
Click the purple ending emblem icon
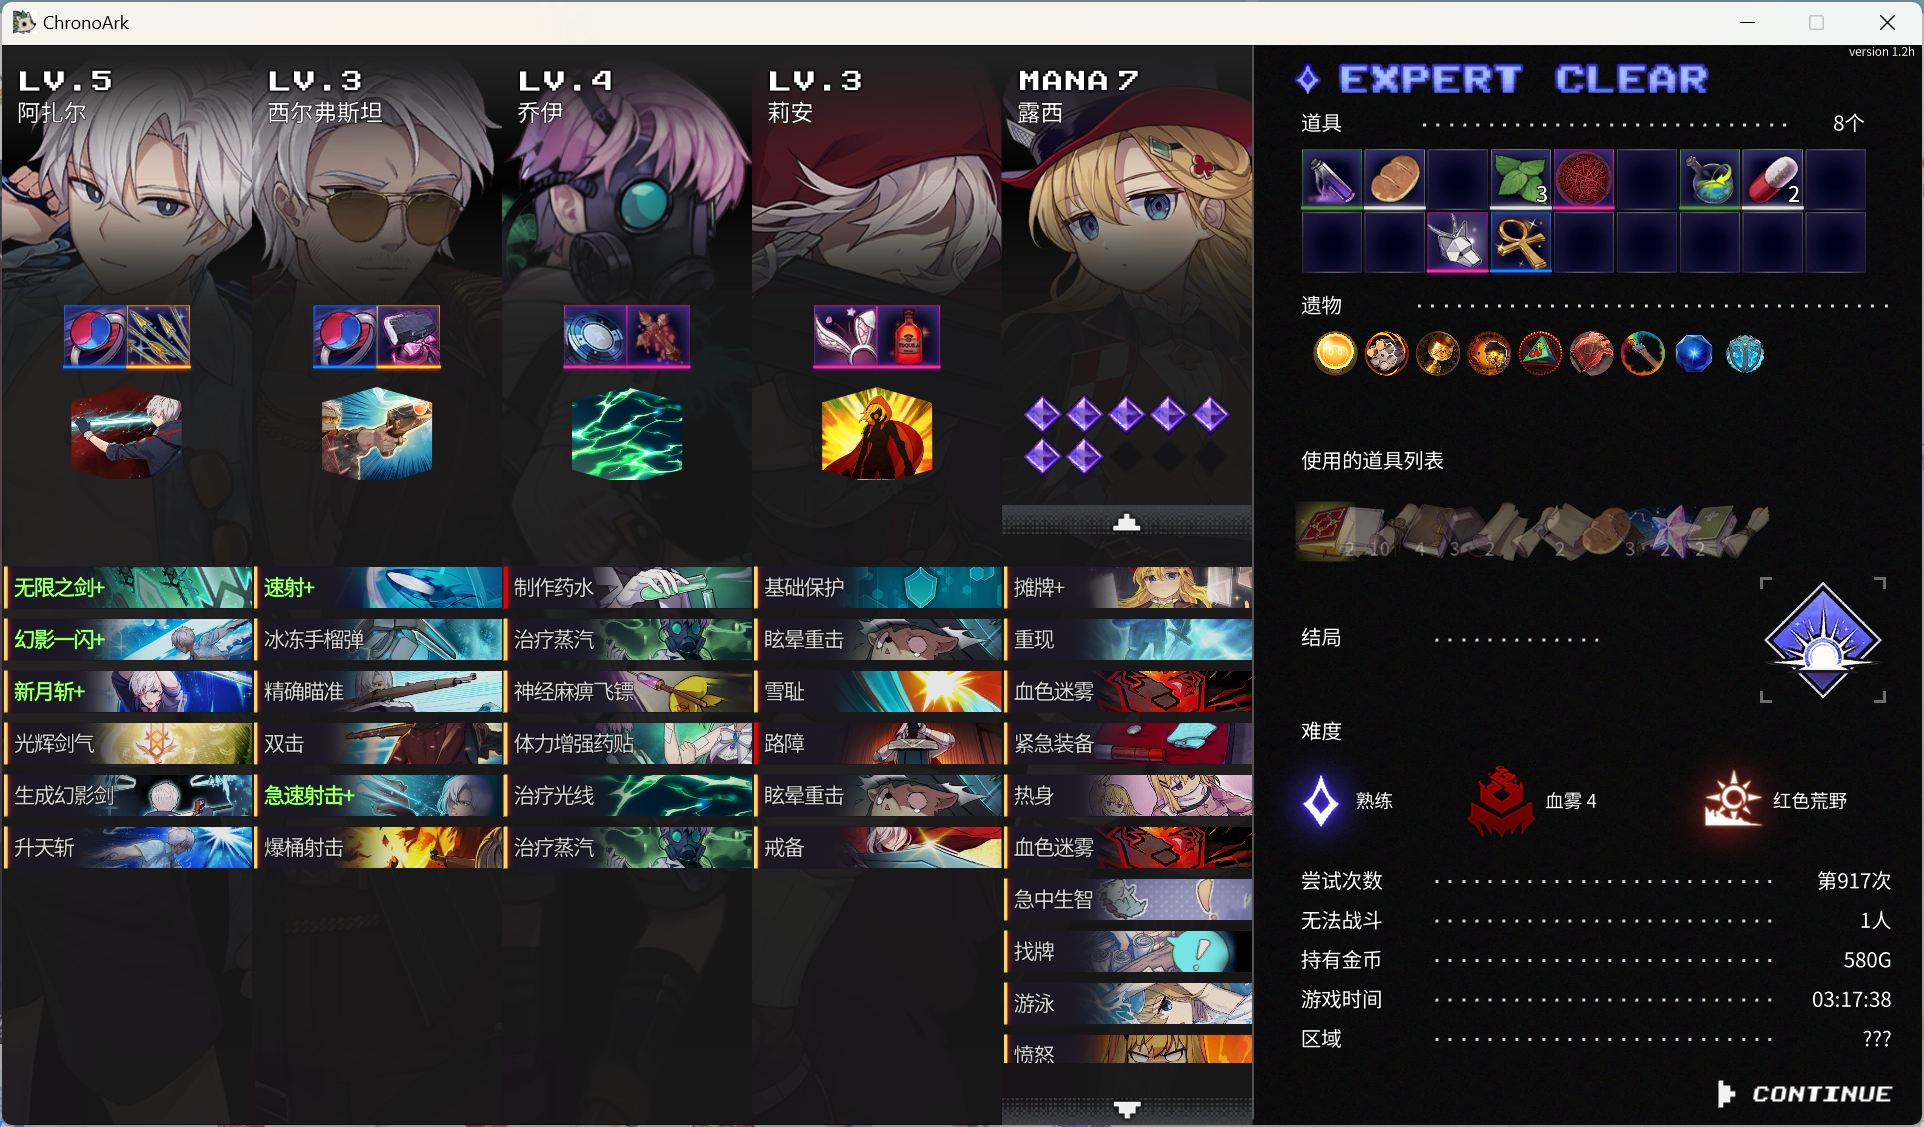pos(1822,640)
